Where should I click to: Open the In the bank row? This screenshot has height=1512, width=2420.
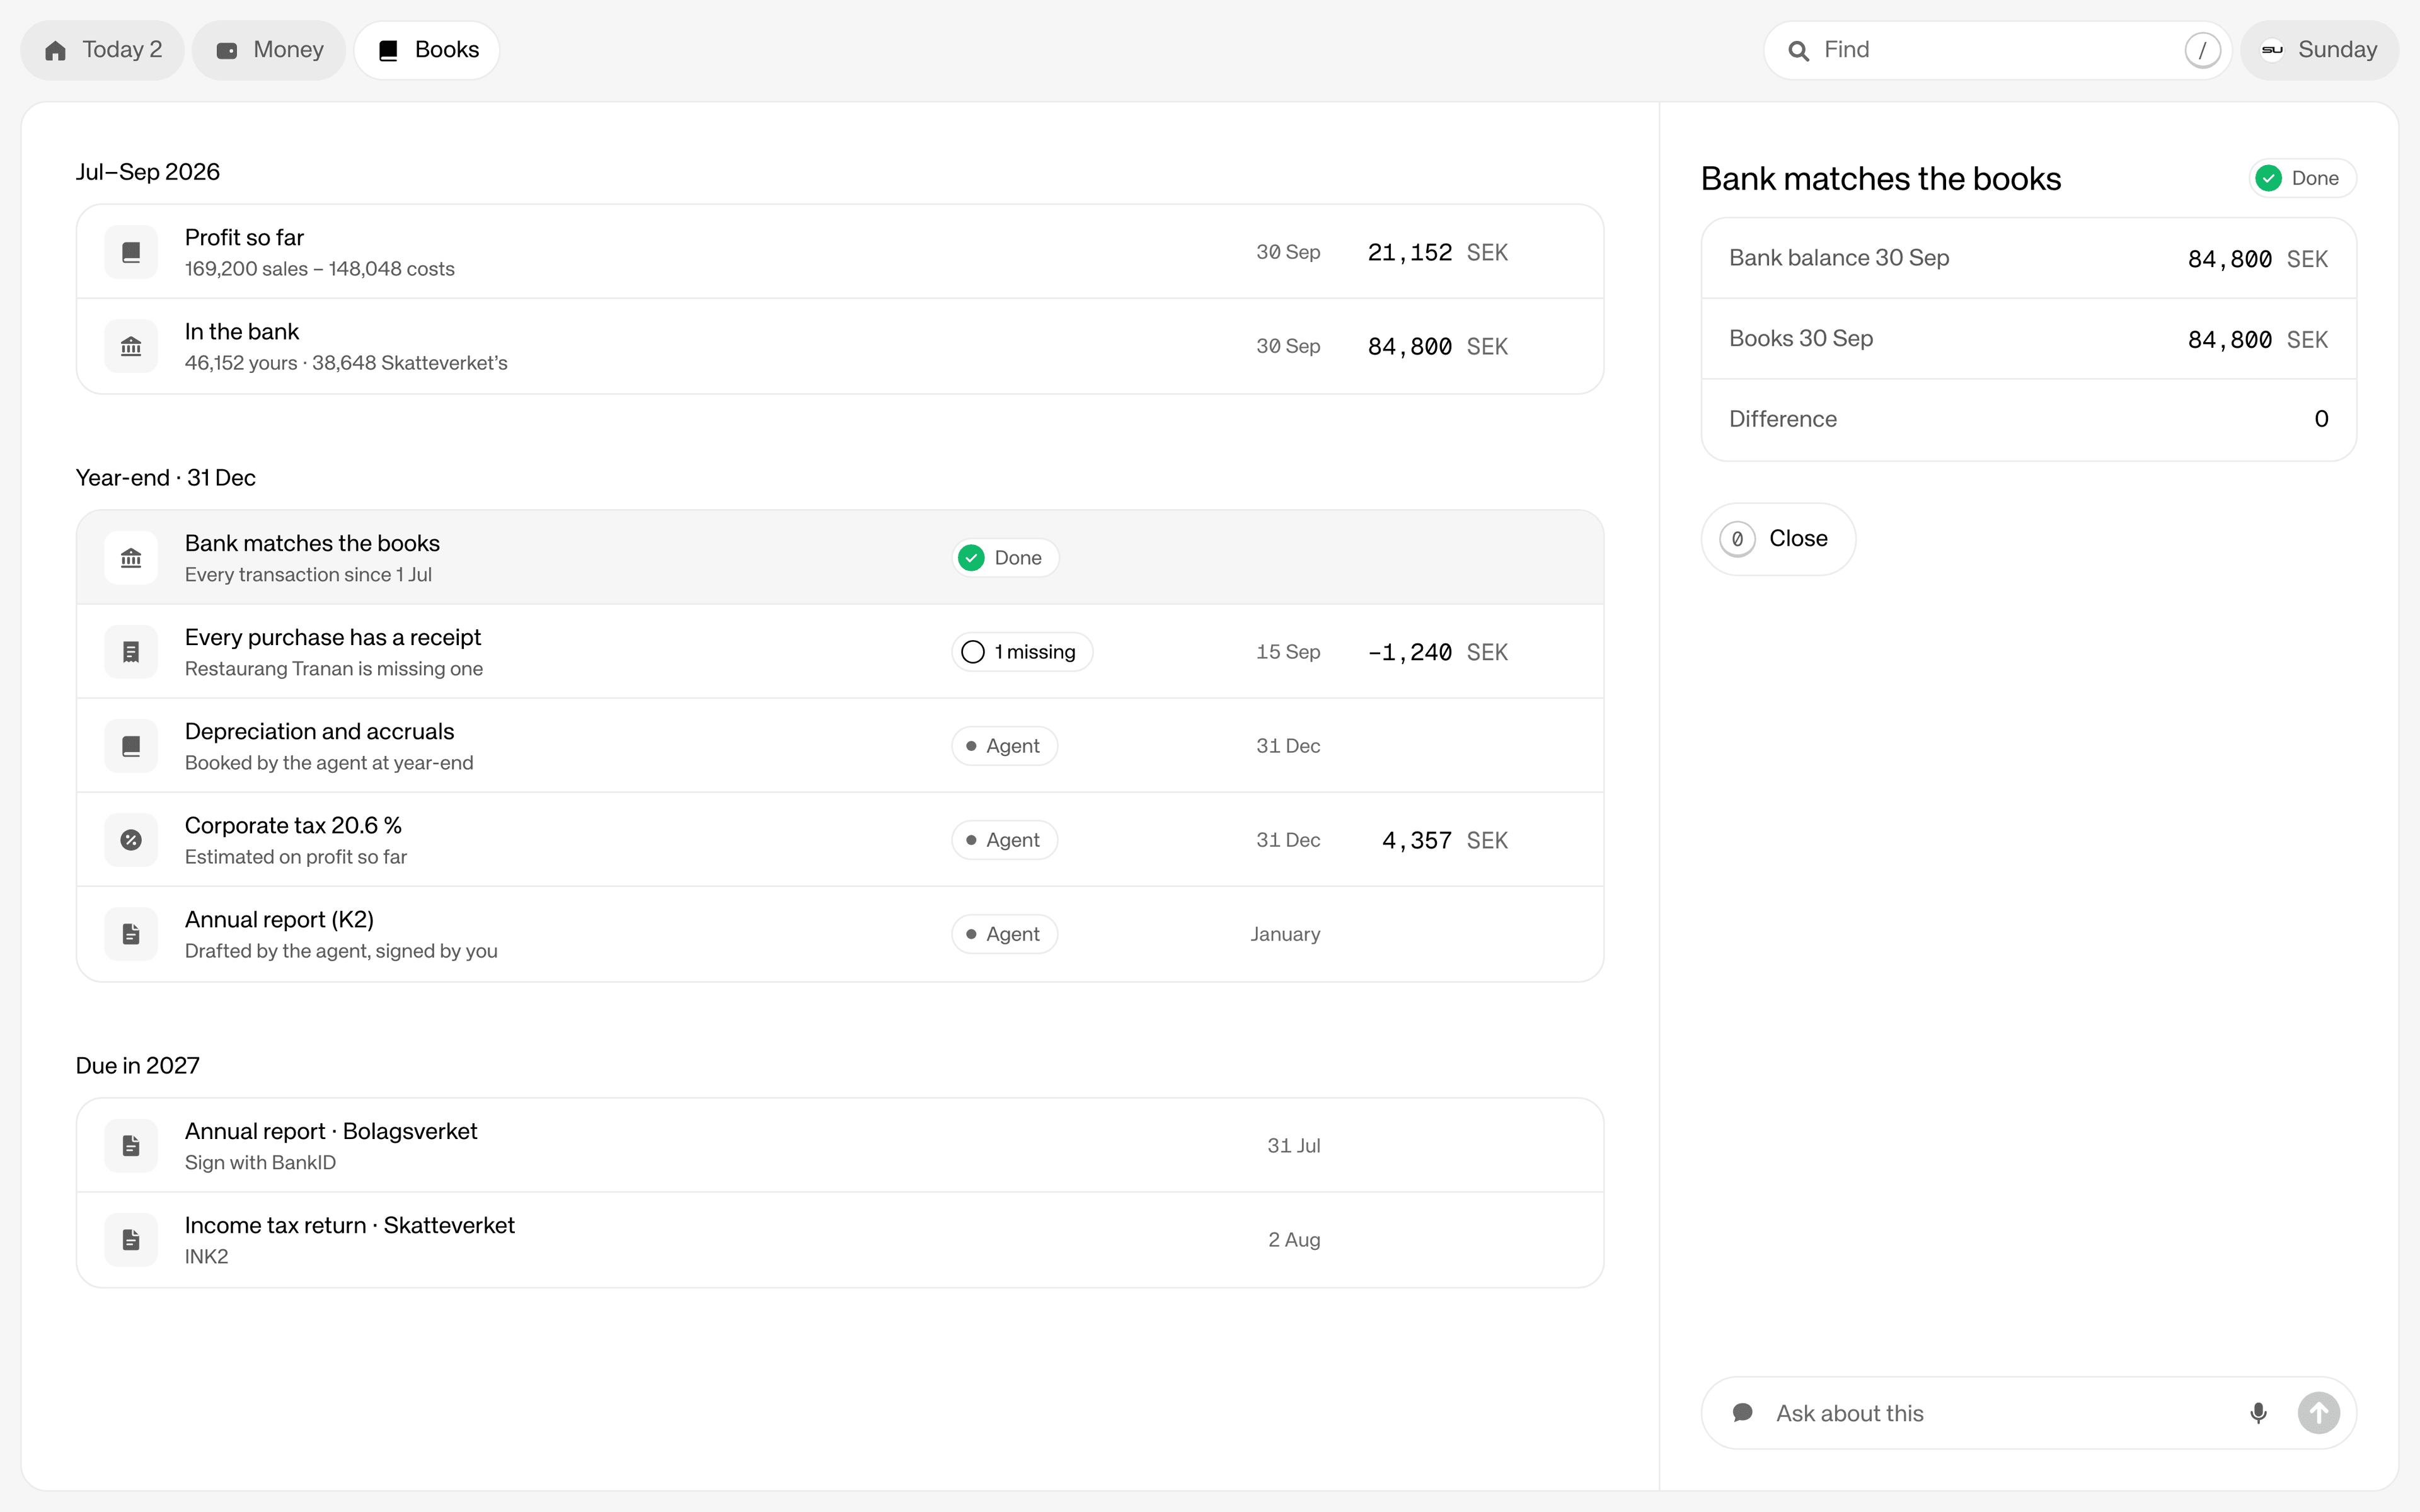click(840, 346)
